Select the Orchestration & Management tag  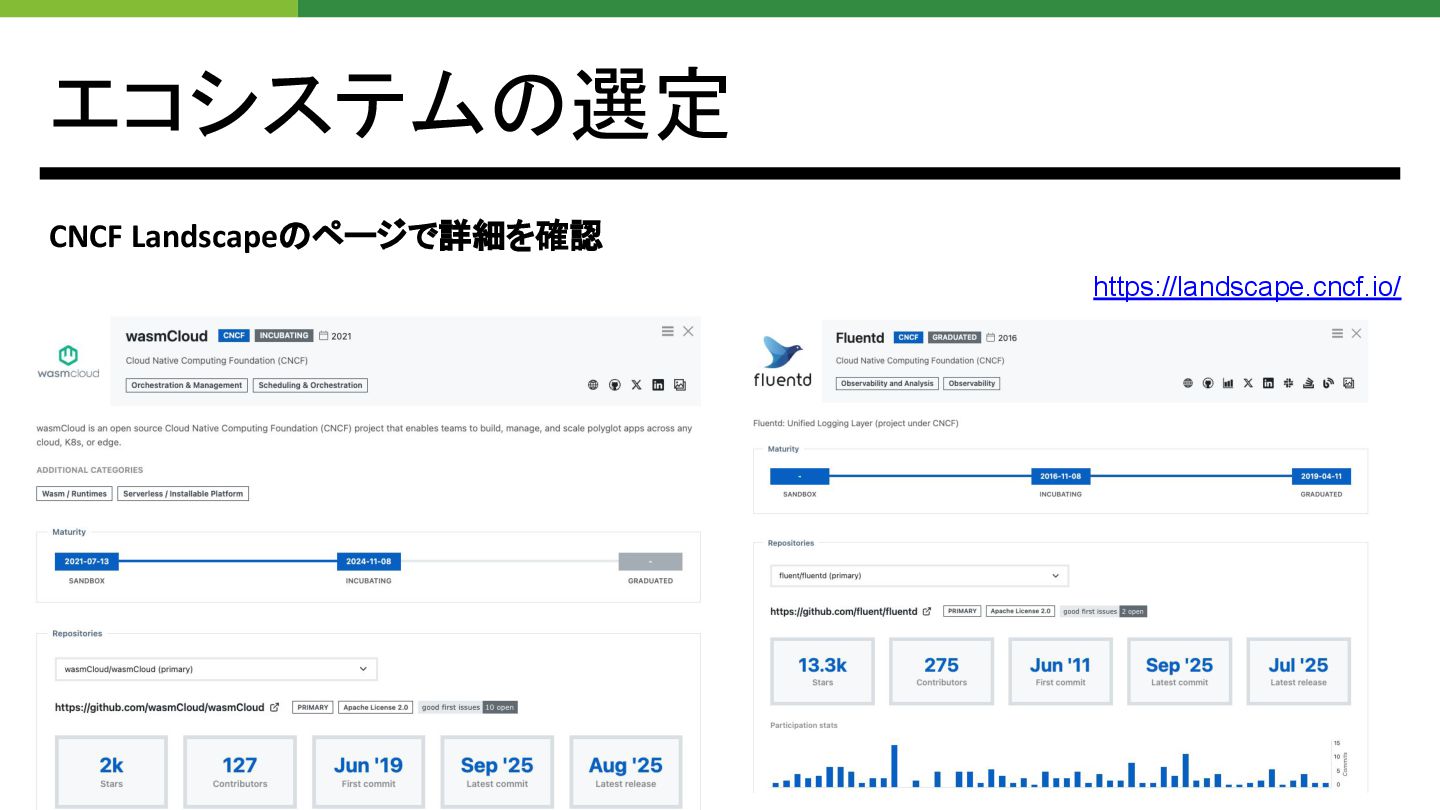coord(187,385)
